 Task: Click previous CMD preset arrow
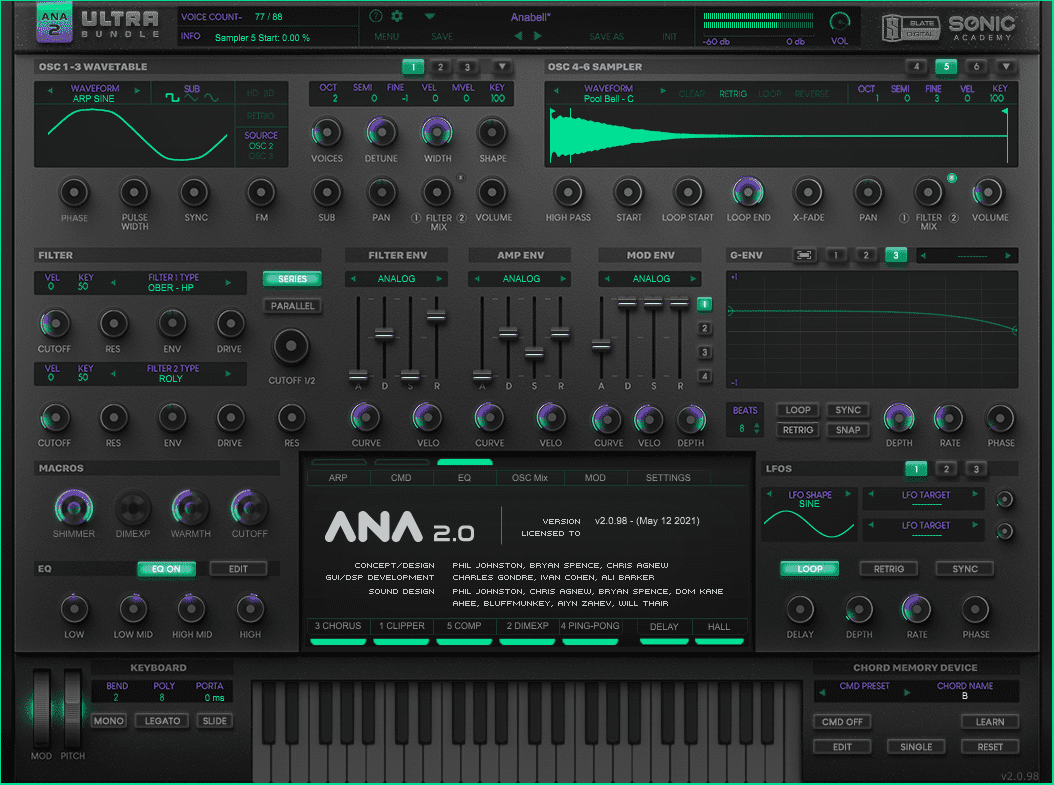tap(822, 692)
